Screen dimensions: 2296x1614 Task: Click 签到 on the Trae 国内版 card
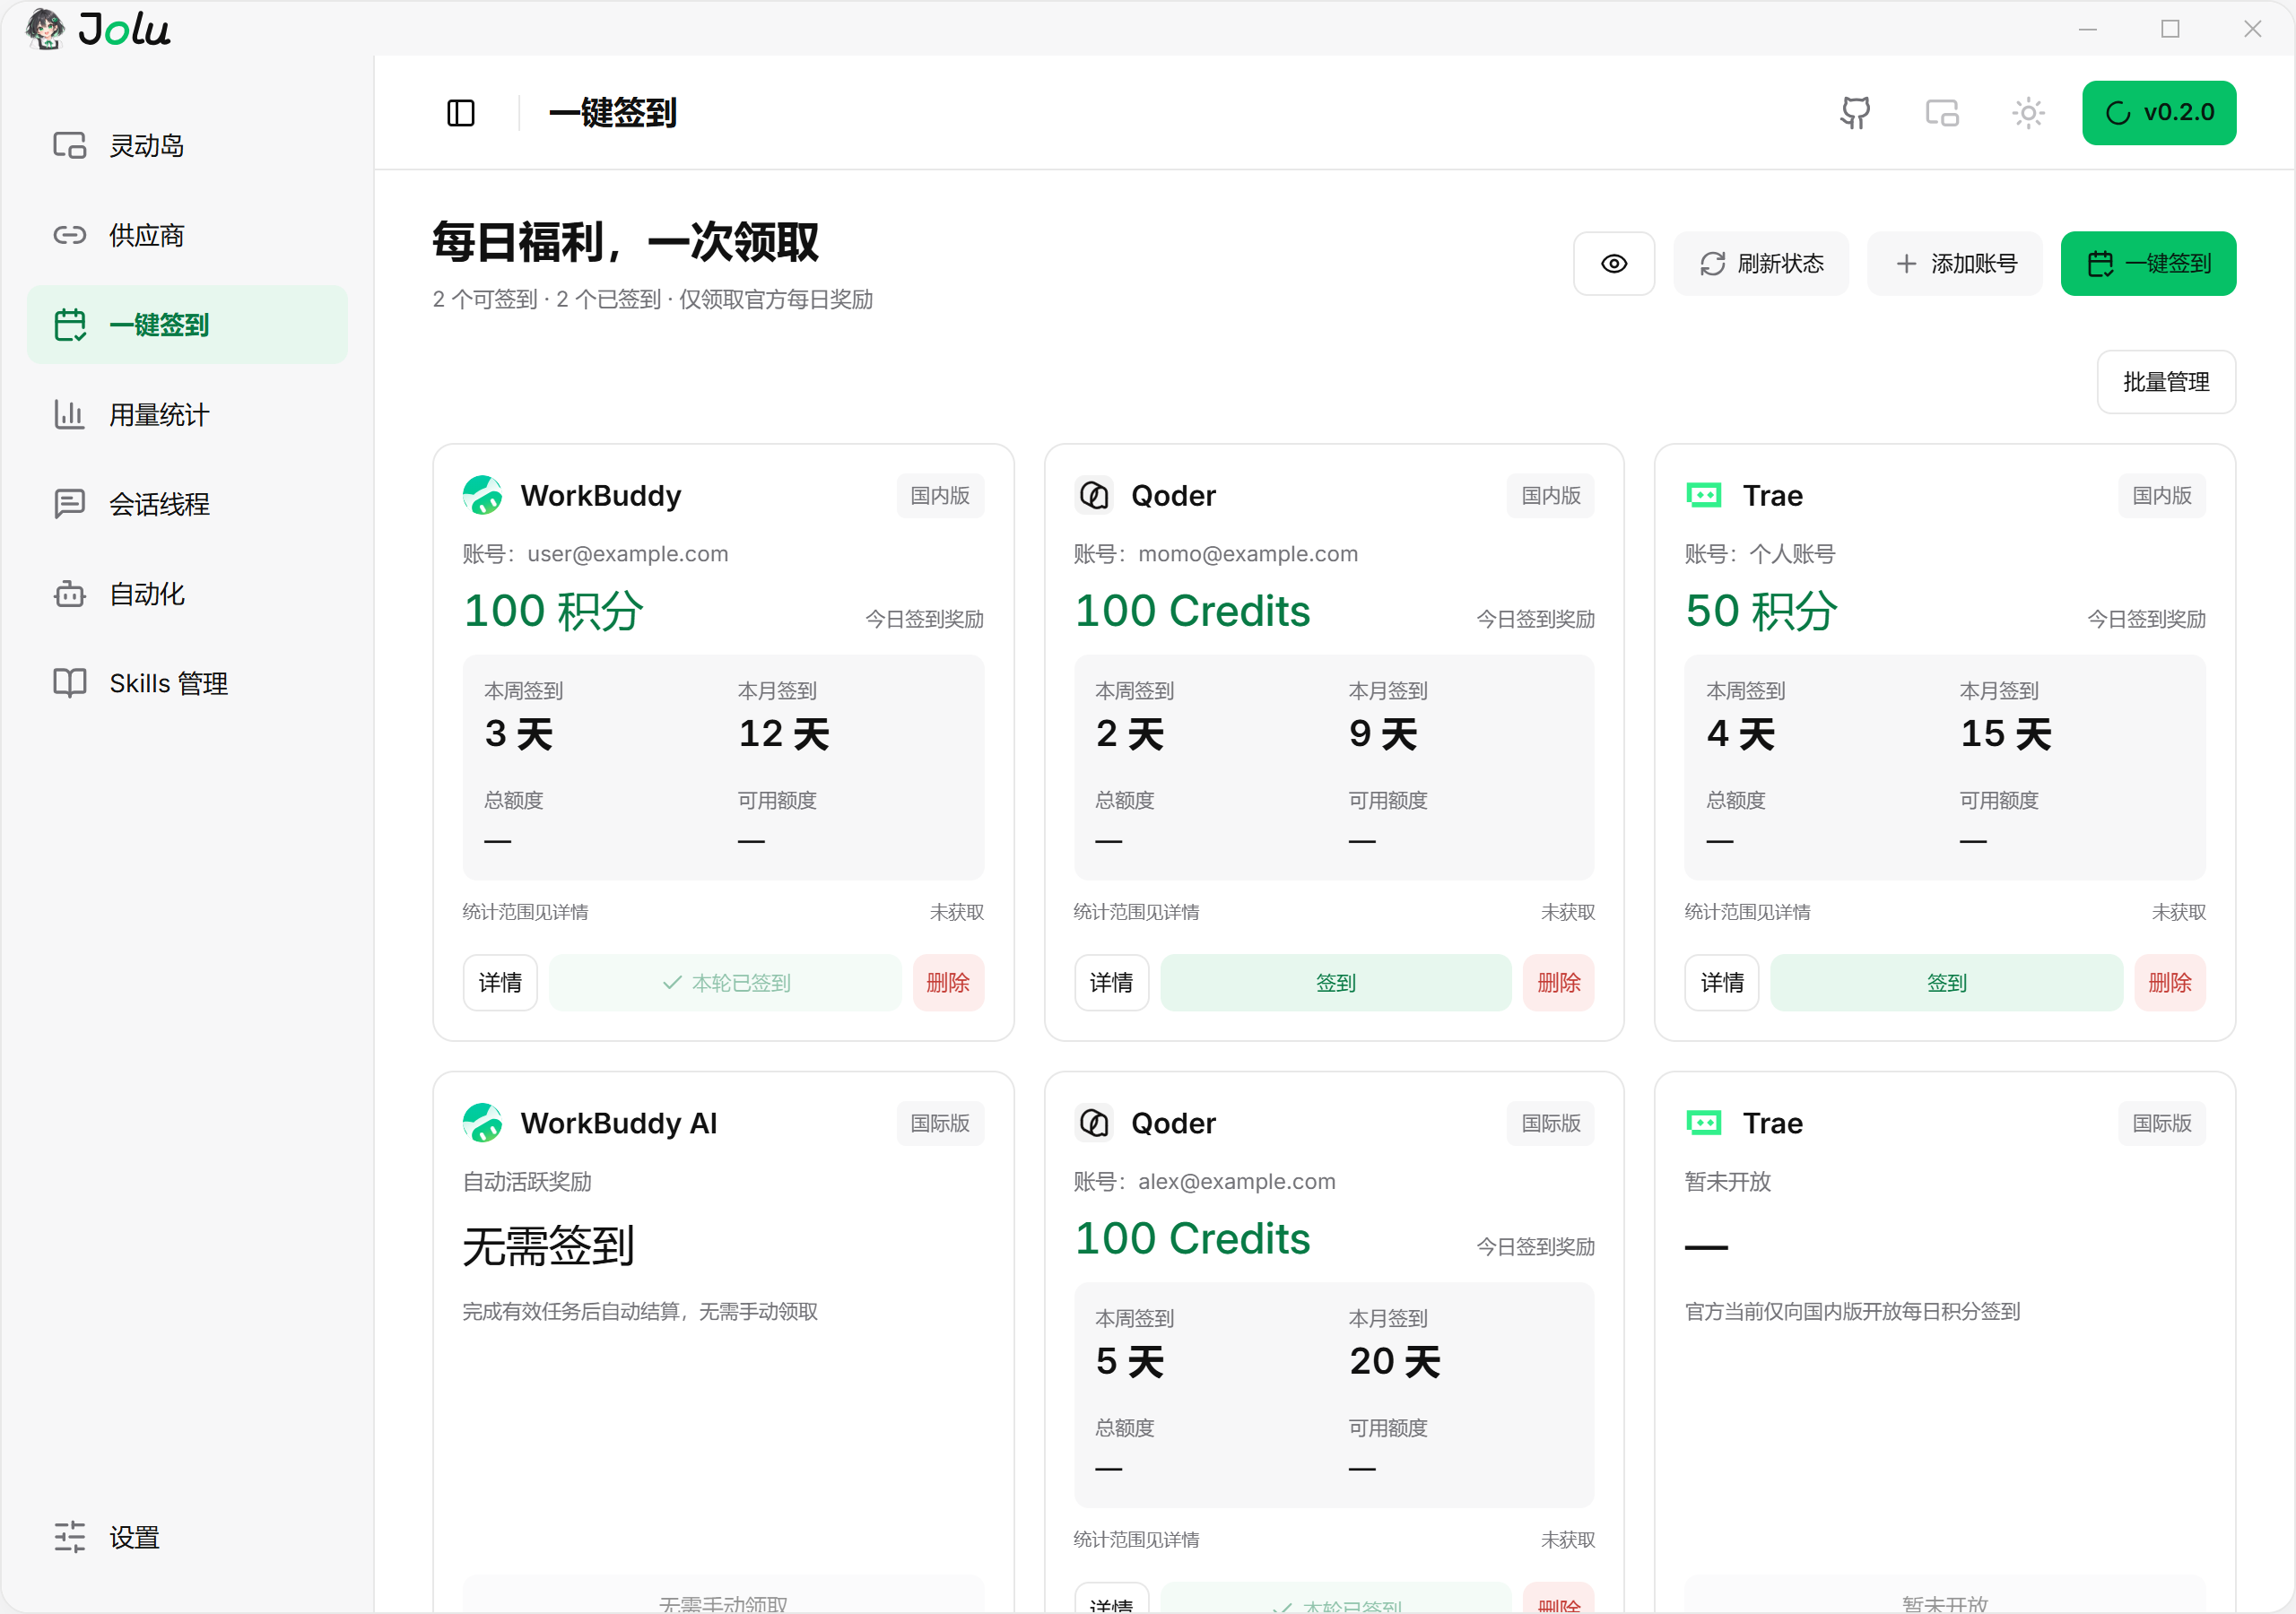(x=1947, y=983)
